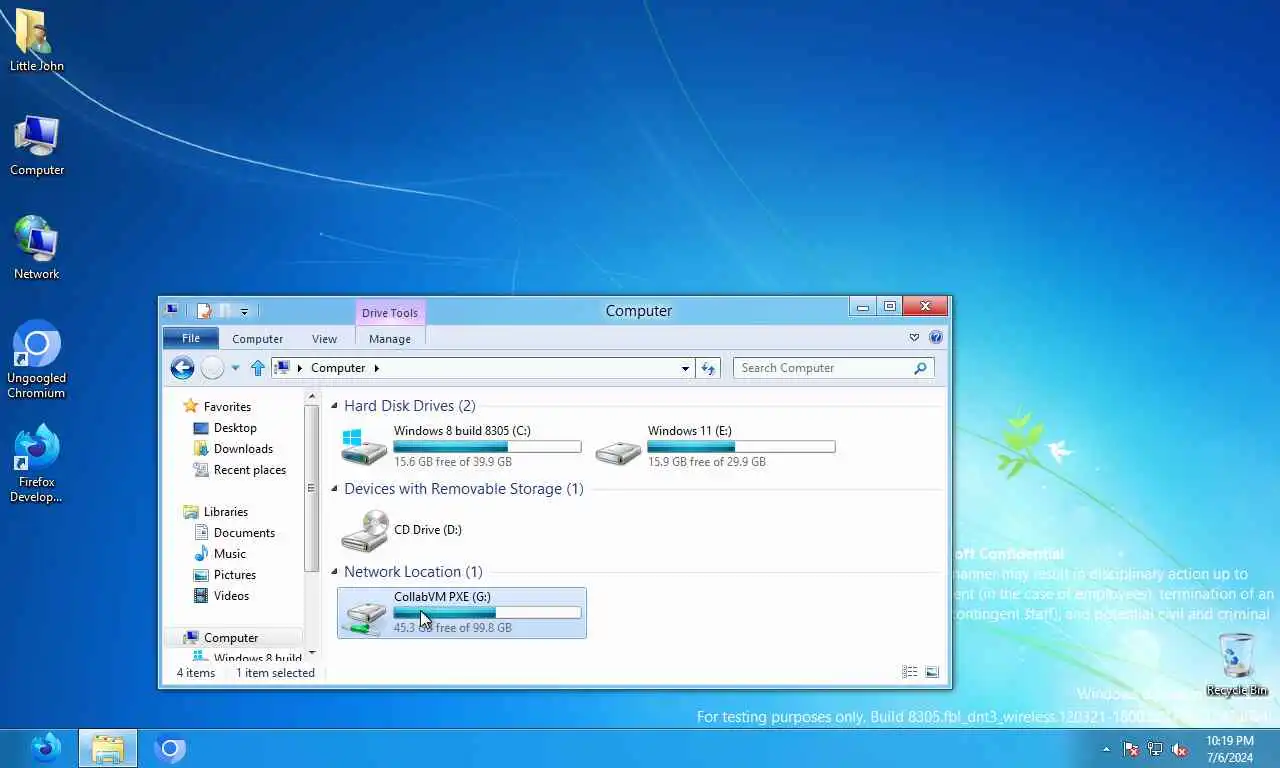Image resolution: width=1280 pixels, height=768 pixels.
Task: Show hidden tray icons arrow
Action: pyautogui.click(x=1106, y=749)
